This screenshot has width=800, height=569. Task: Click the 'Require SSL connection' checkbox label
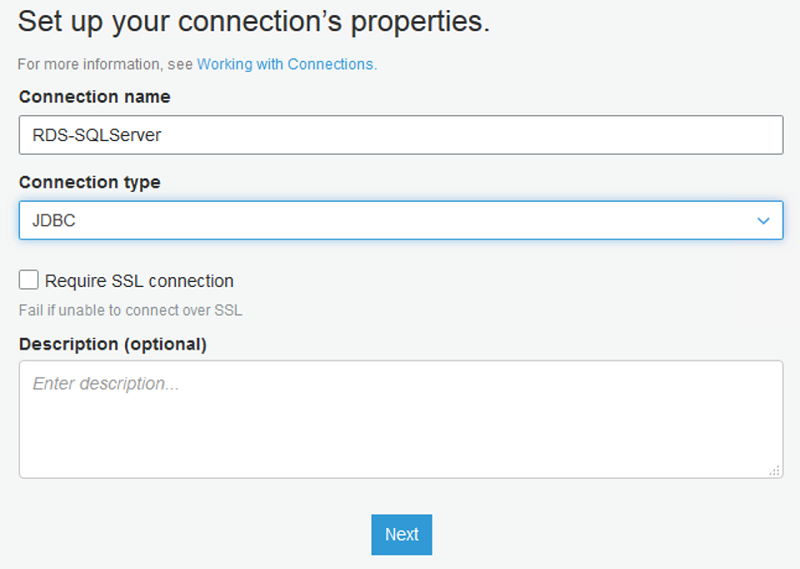coord(139,281)
